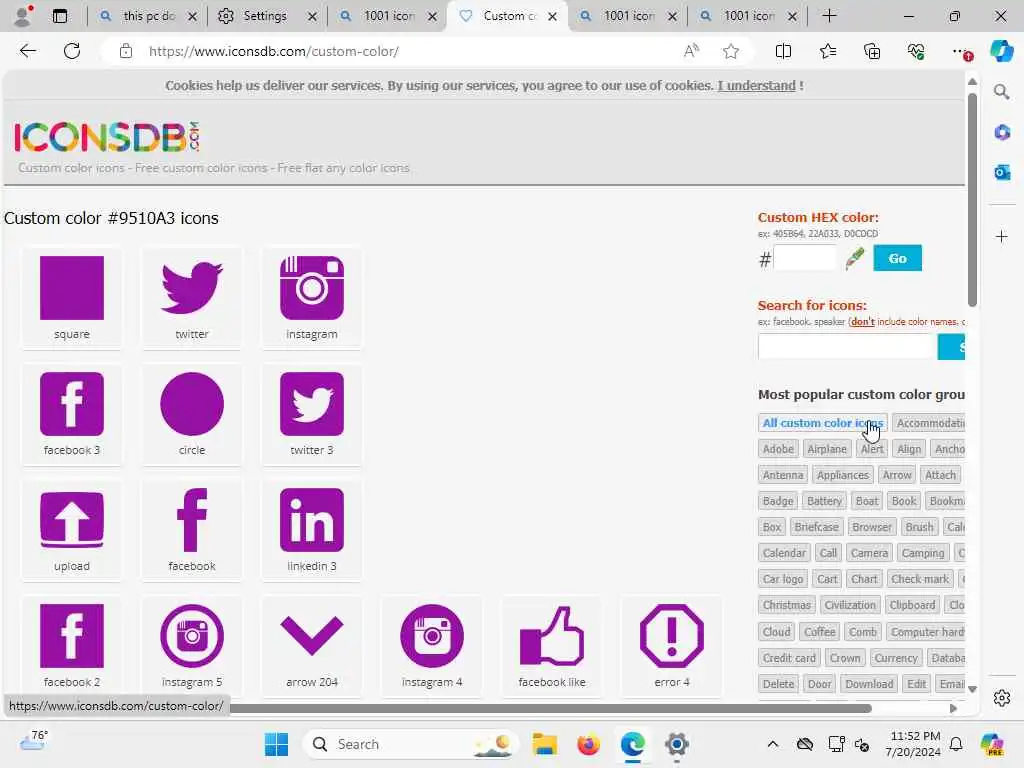Viewport: 1024px width, 768px height.
Task: Click the taskbar Search box
Action: tap(410, 744)
